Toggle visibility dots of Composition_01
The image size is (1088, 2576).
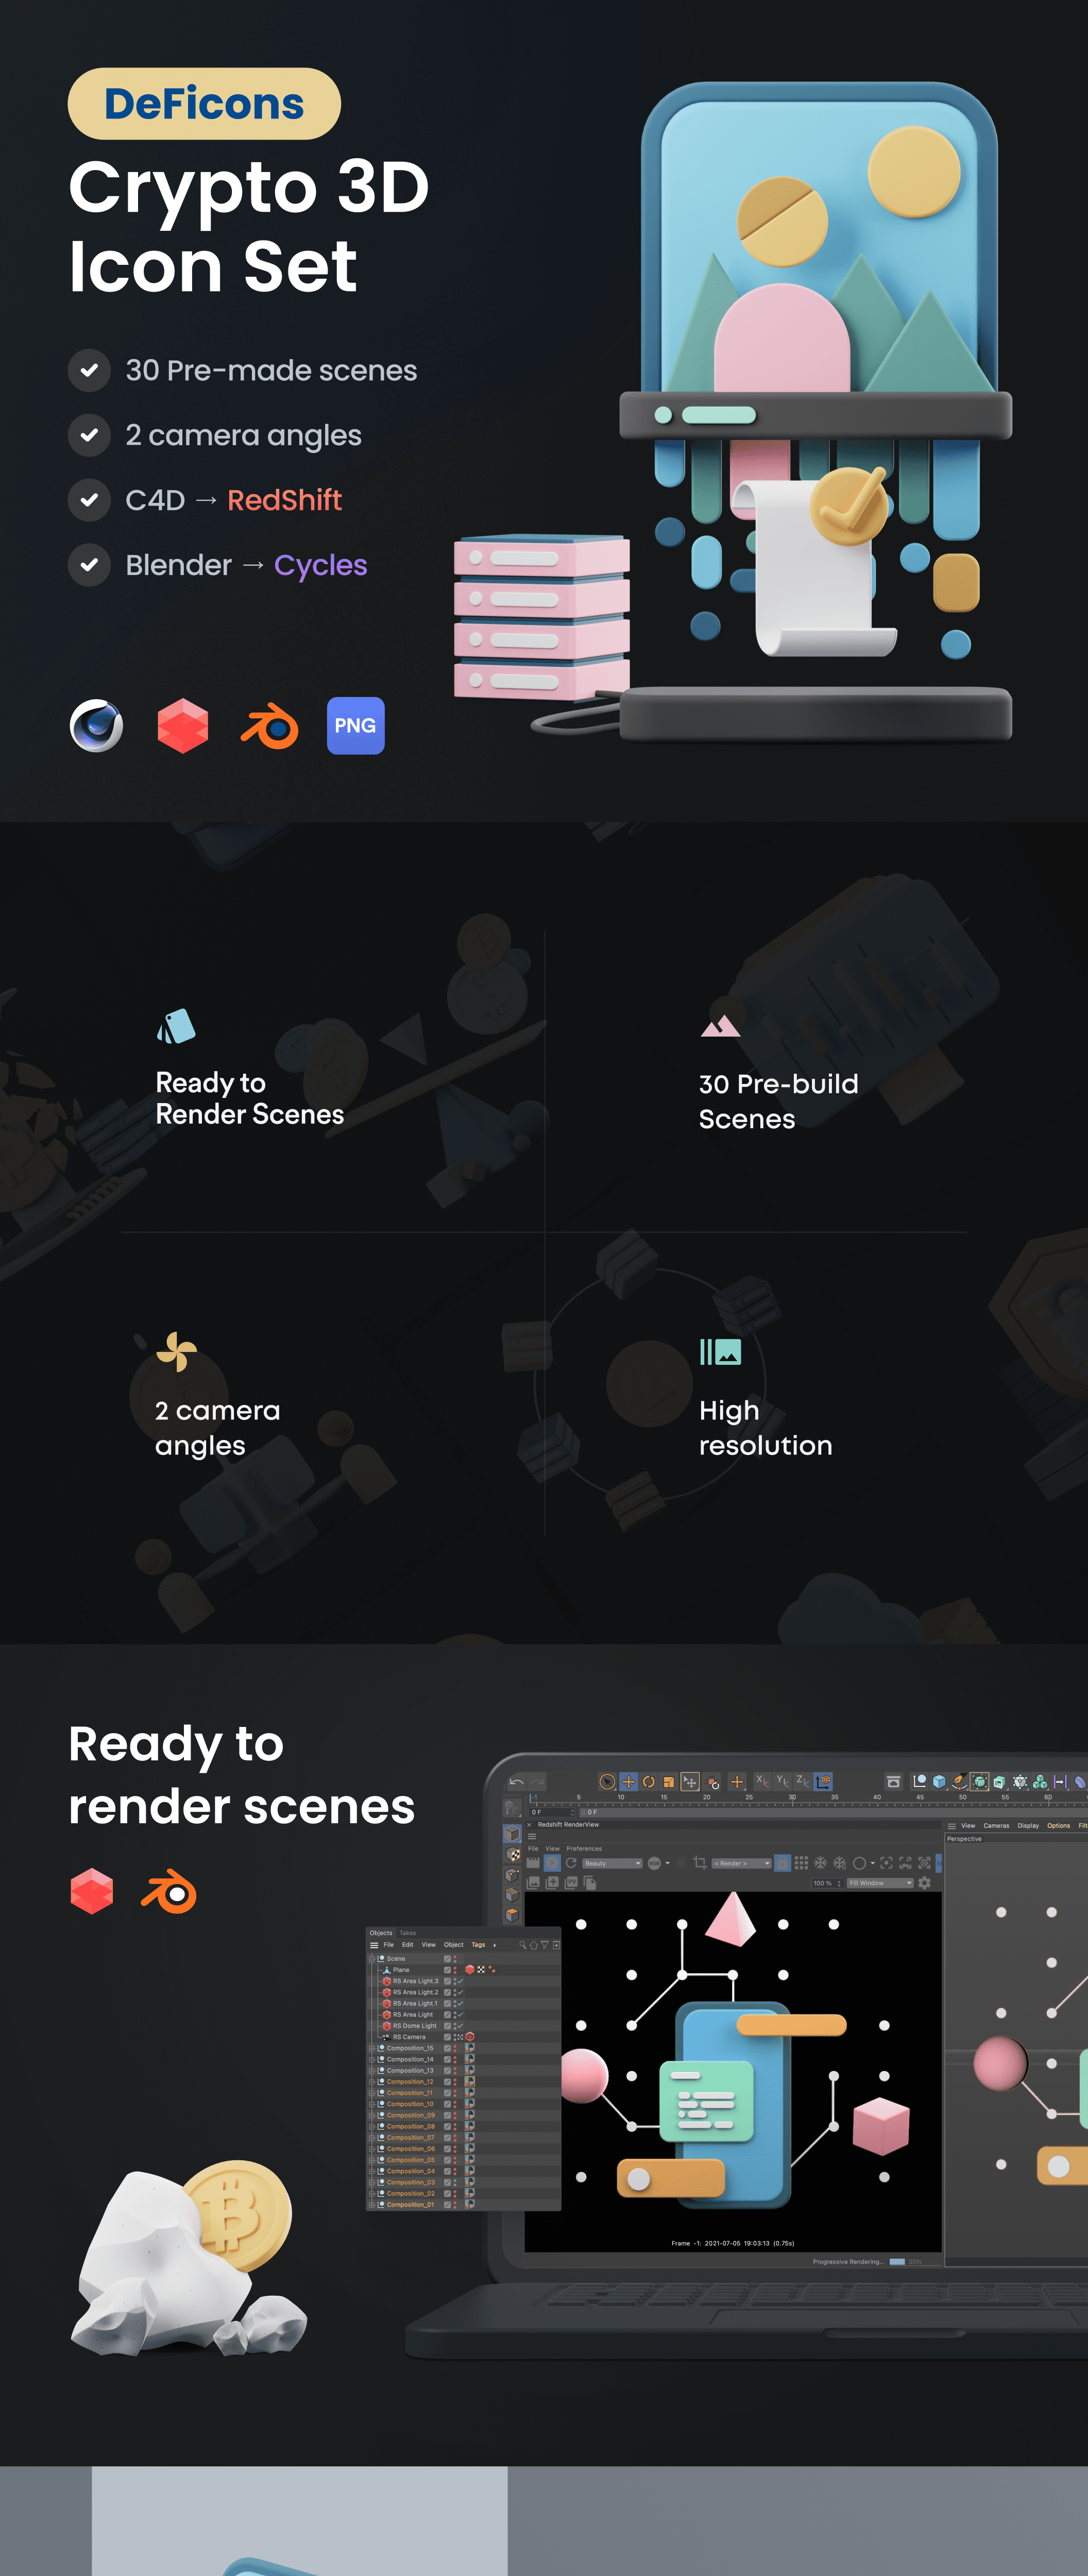(455, 2205)
